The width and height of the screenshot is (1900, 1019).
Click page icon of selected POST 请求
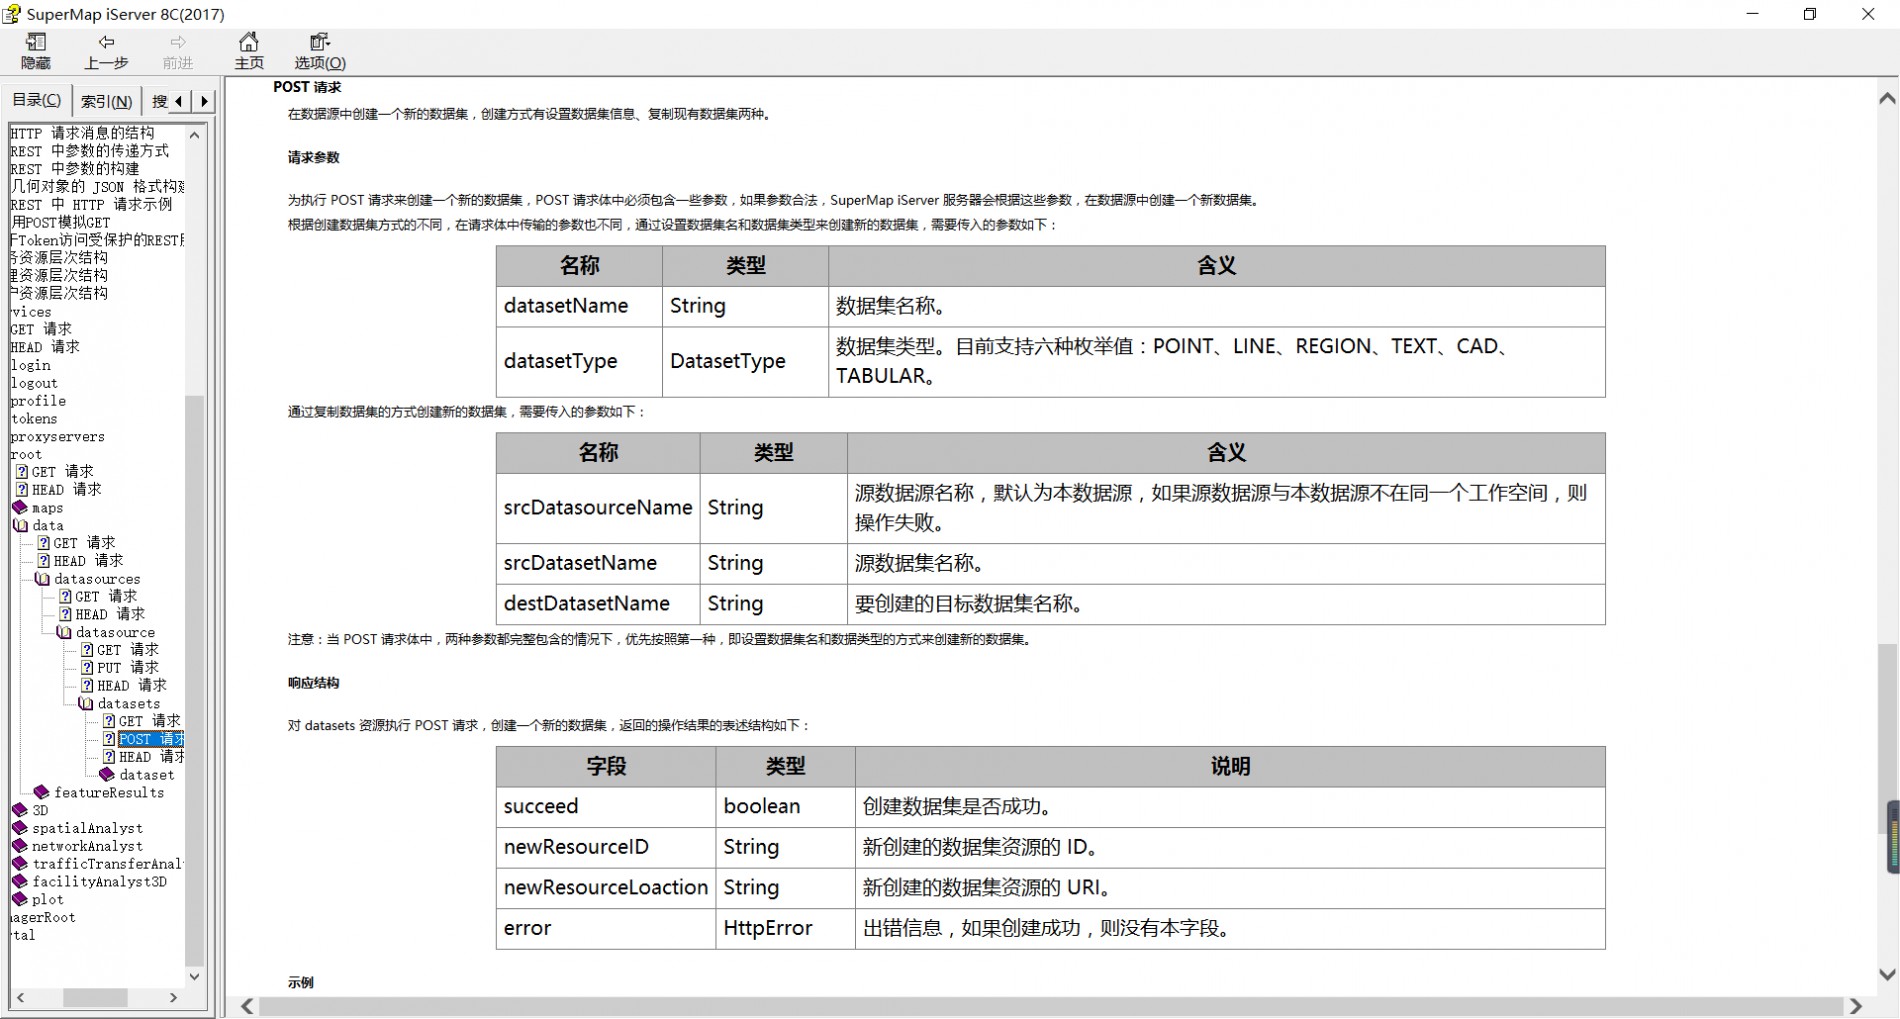click(x=109, y=739)
